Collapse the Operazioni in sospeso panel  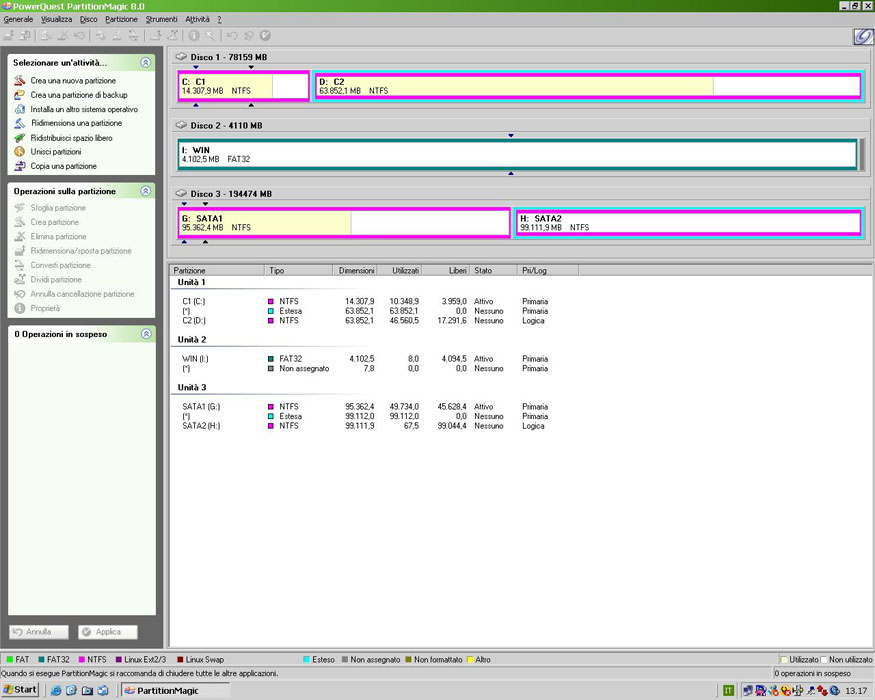(x=146, y=334)
